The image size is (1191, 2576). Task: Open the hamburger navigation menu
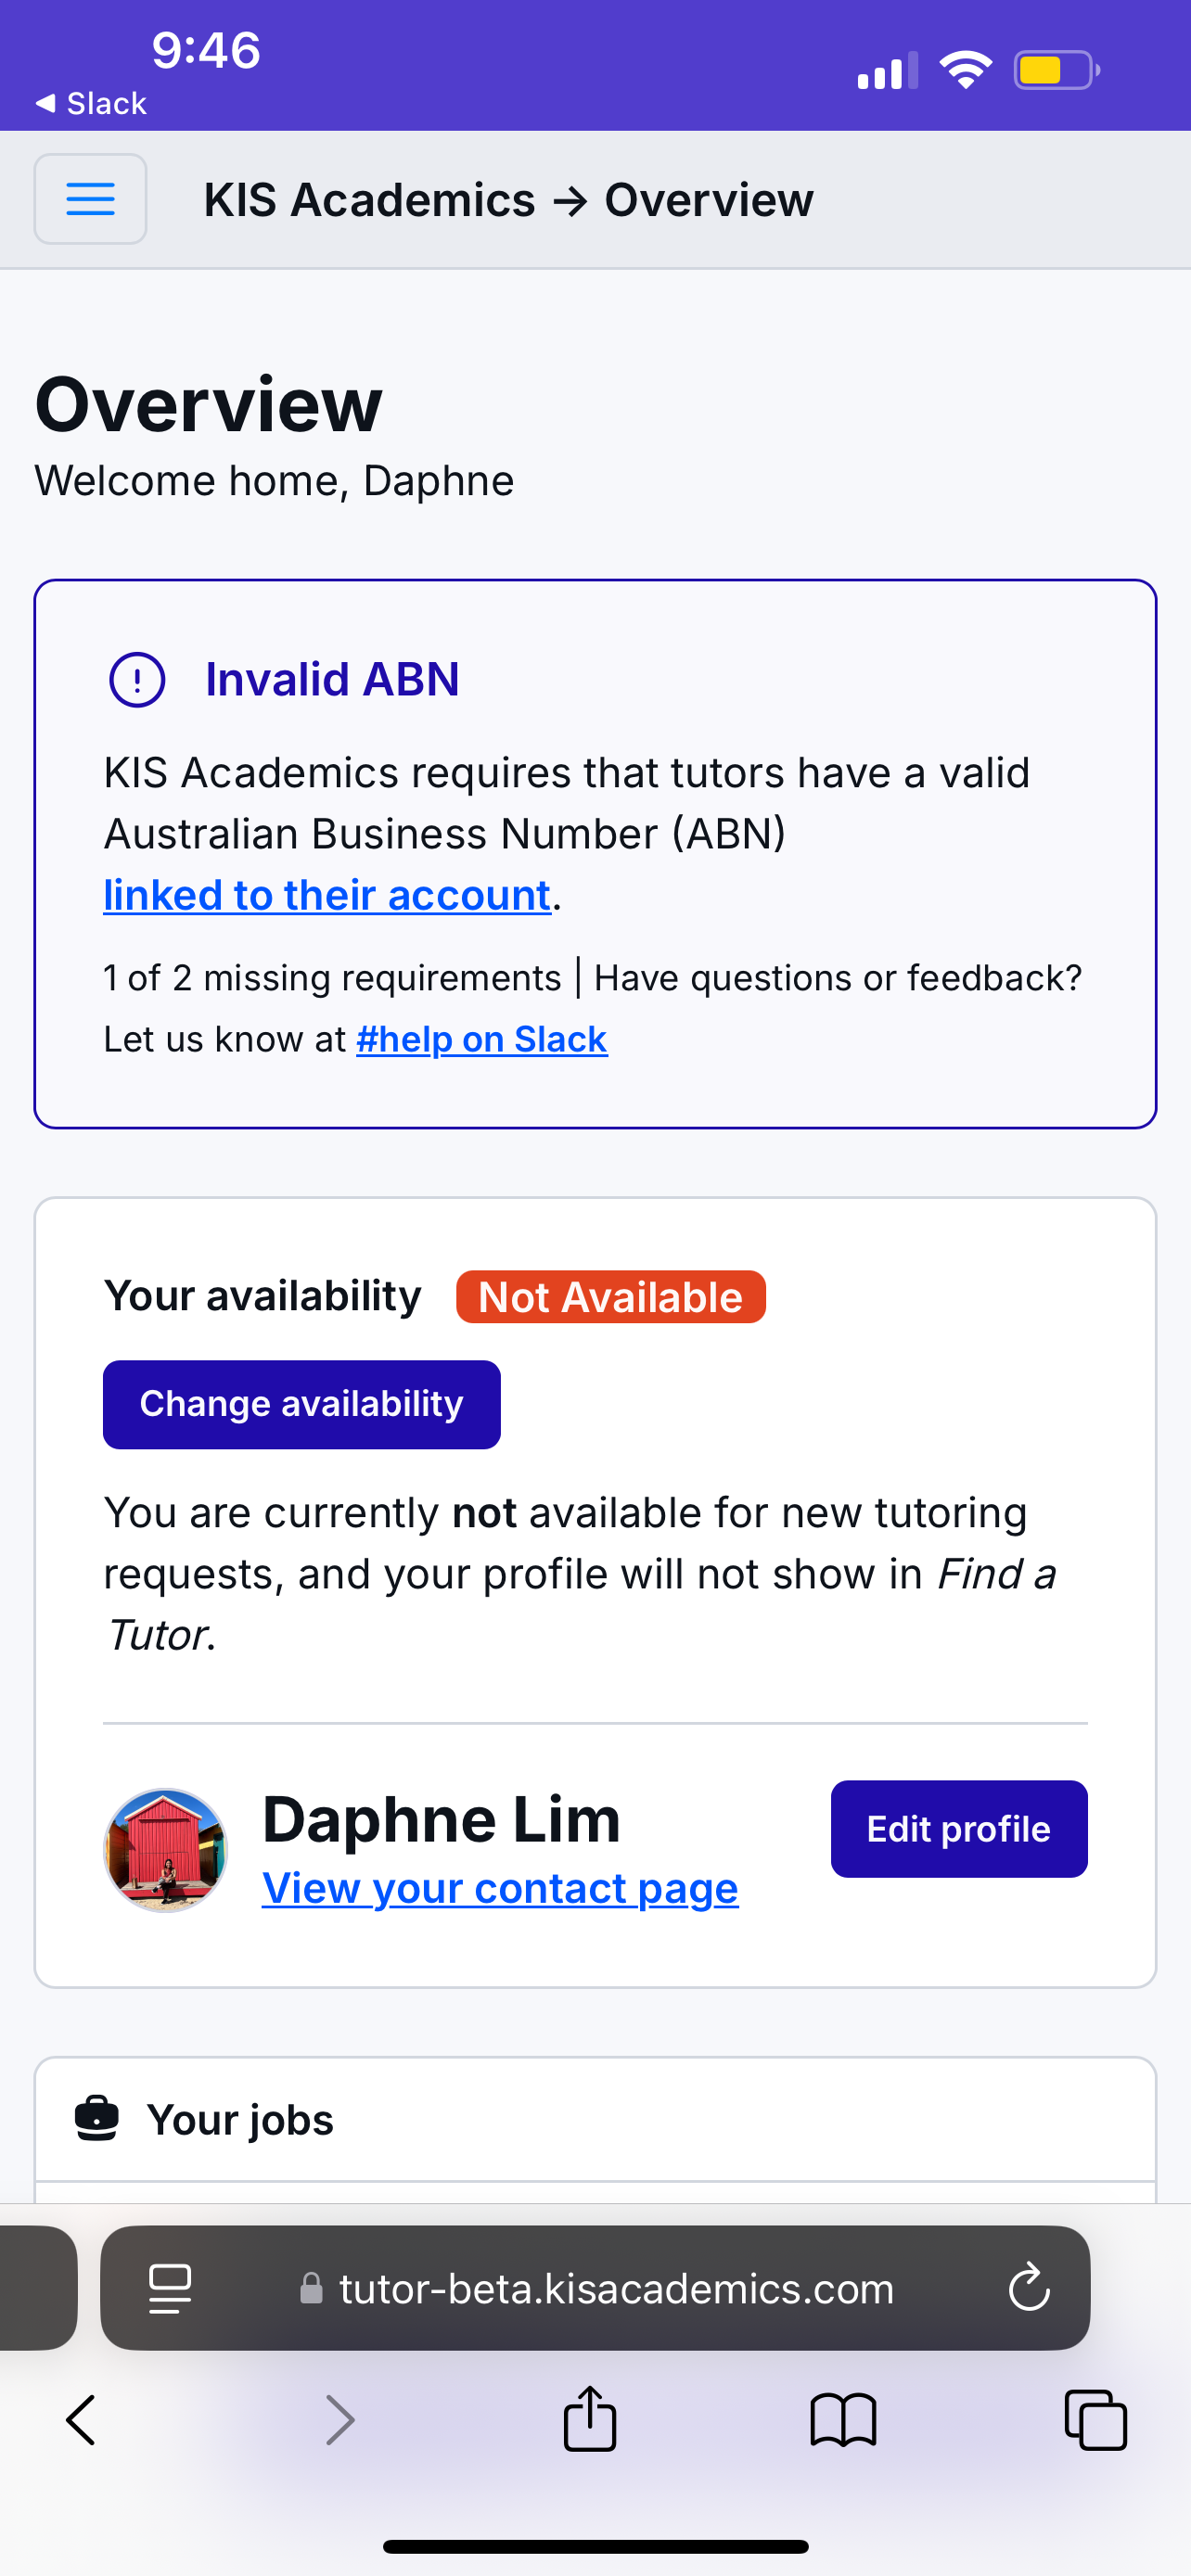[x=90, y=199]
